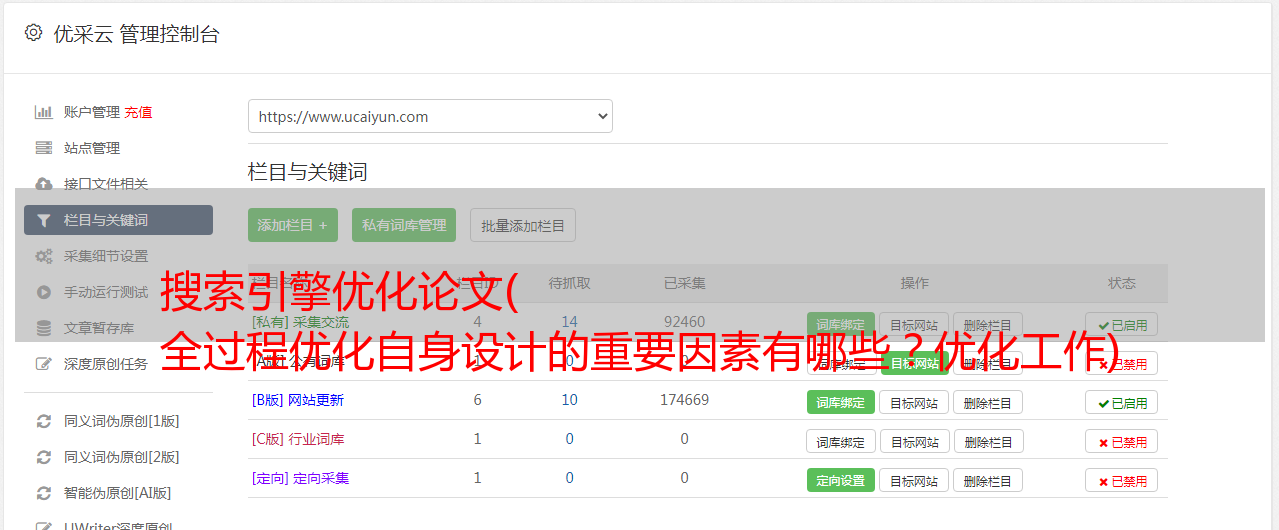Click 目标网站 for the 网站更新 row
The height and width of the screenshot is (530, 1279).
914,402
